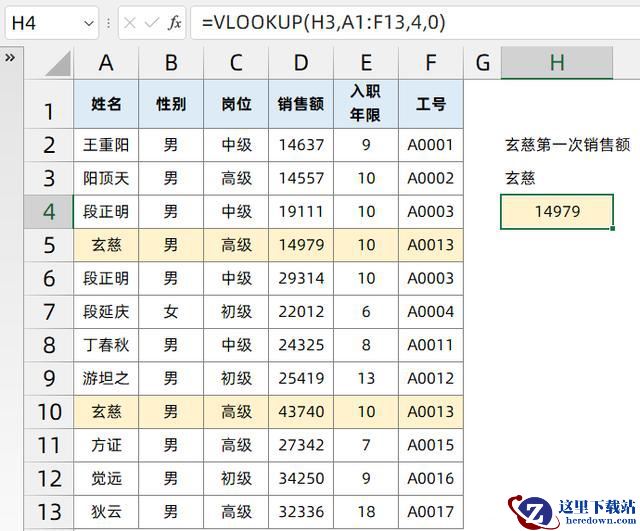Select position cell 初级 in row 9
640x531 pixels.
pyautogui.click(x=236, y=379)
